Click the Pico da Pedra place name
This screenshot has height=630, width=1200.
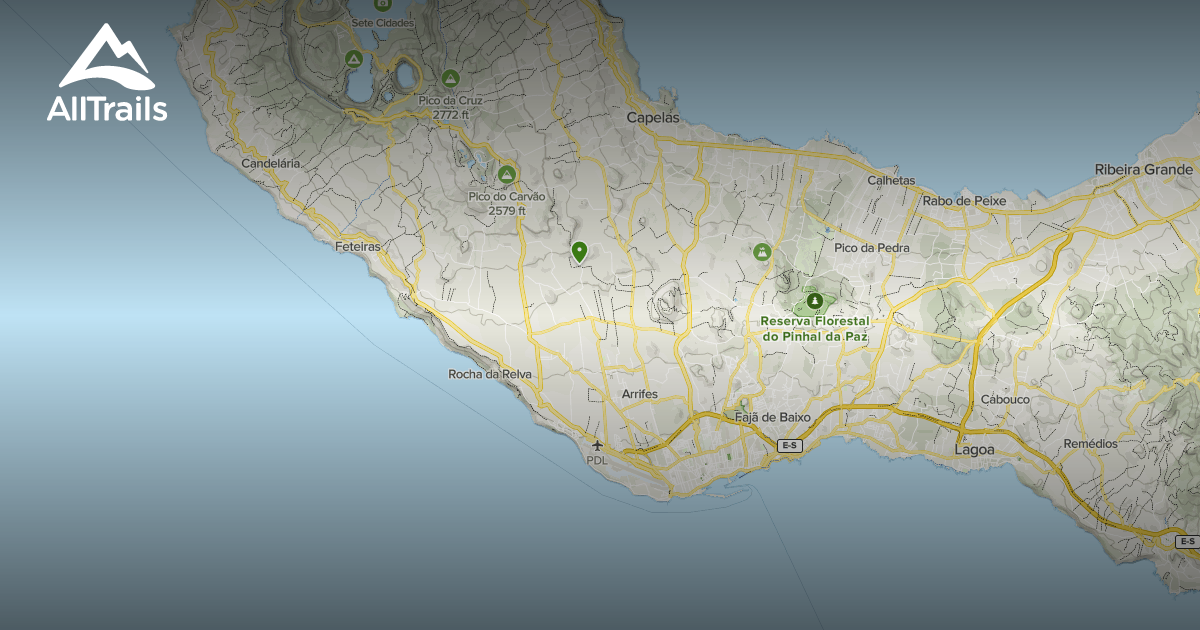coord(872,247)
